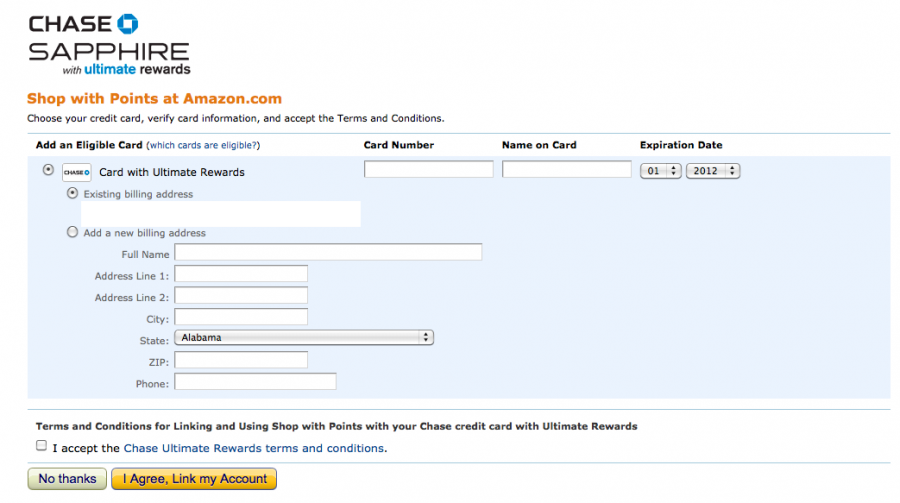Click I Agree, Link my Account button
The width and height of the screenshot is (900, 503).
[x=194, y=479]
